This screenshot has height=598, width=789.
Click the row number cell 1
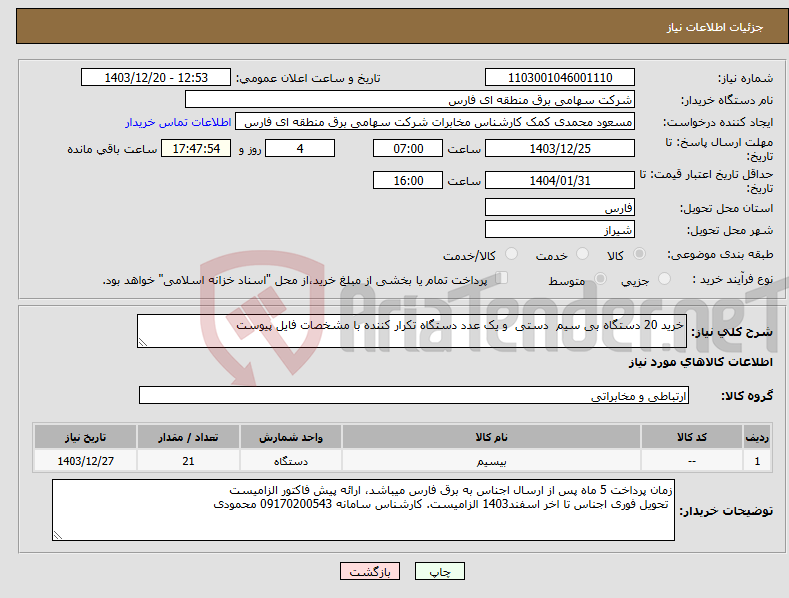(x=757, y=461)
